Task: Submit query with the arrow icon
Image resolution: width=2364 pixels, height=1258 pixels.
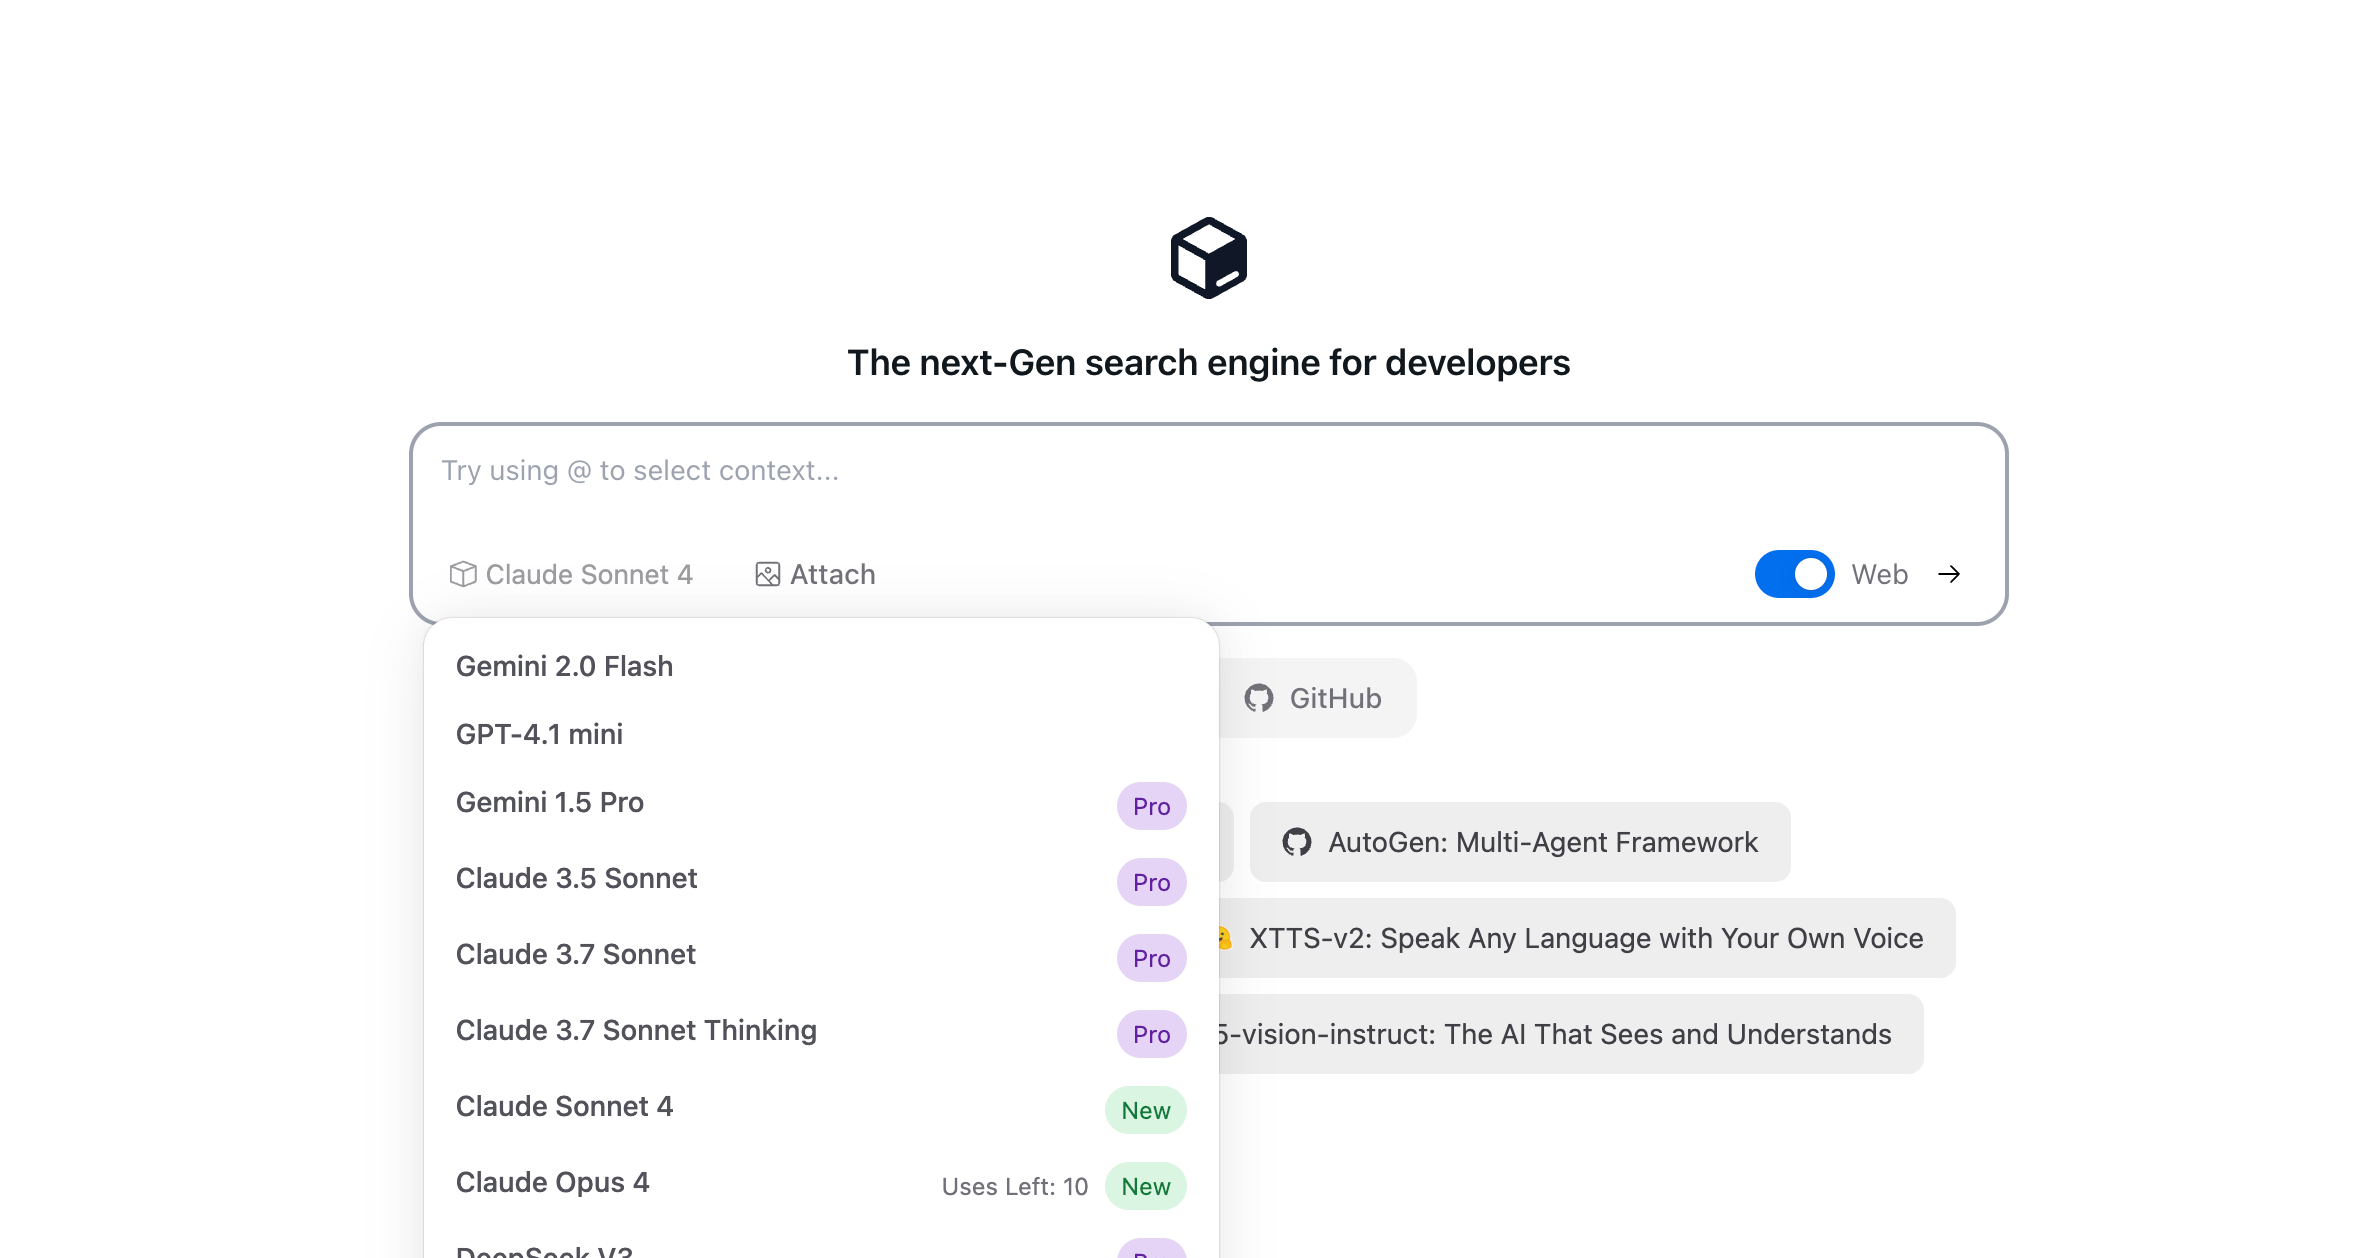Action: (1948, 574)
